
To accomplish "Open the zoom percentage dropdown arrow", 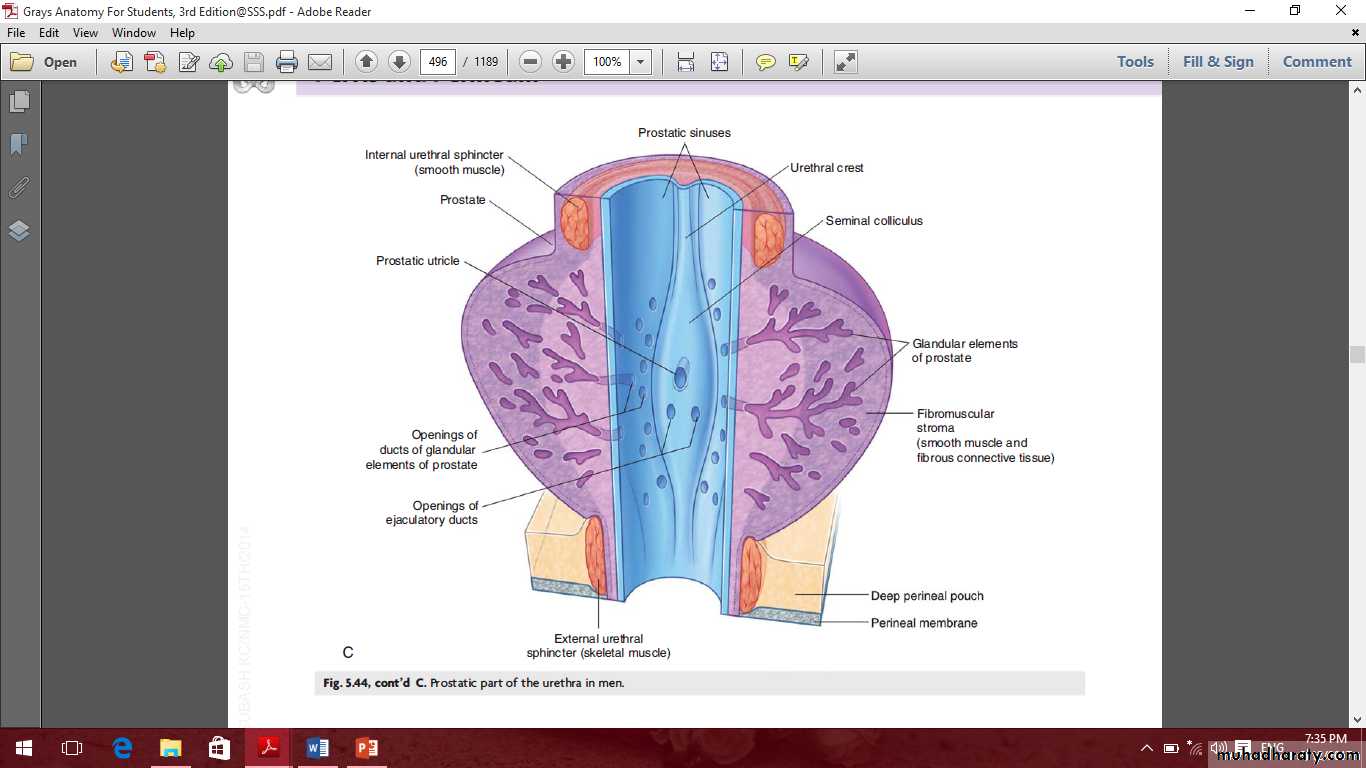I will [641, 62].
